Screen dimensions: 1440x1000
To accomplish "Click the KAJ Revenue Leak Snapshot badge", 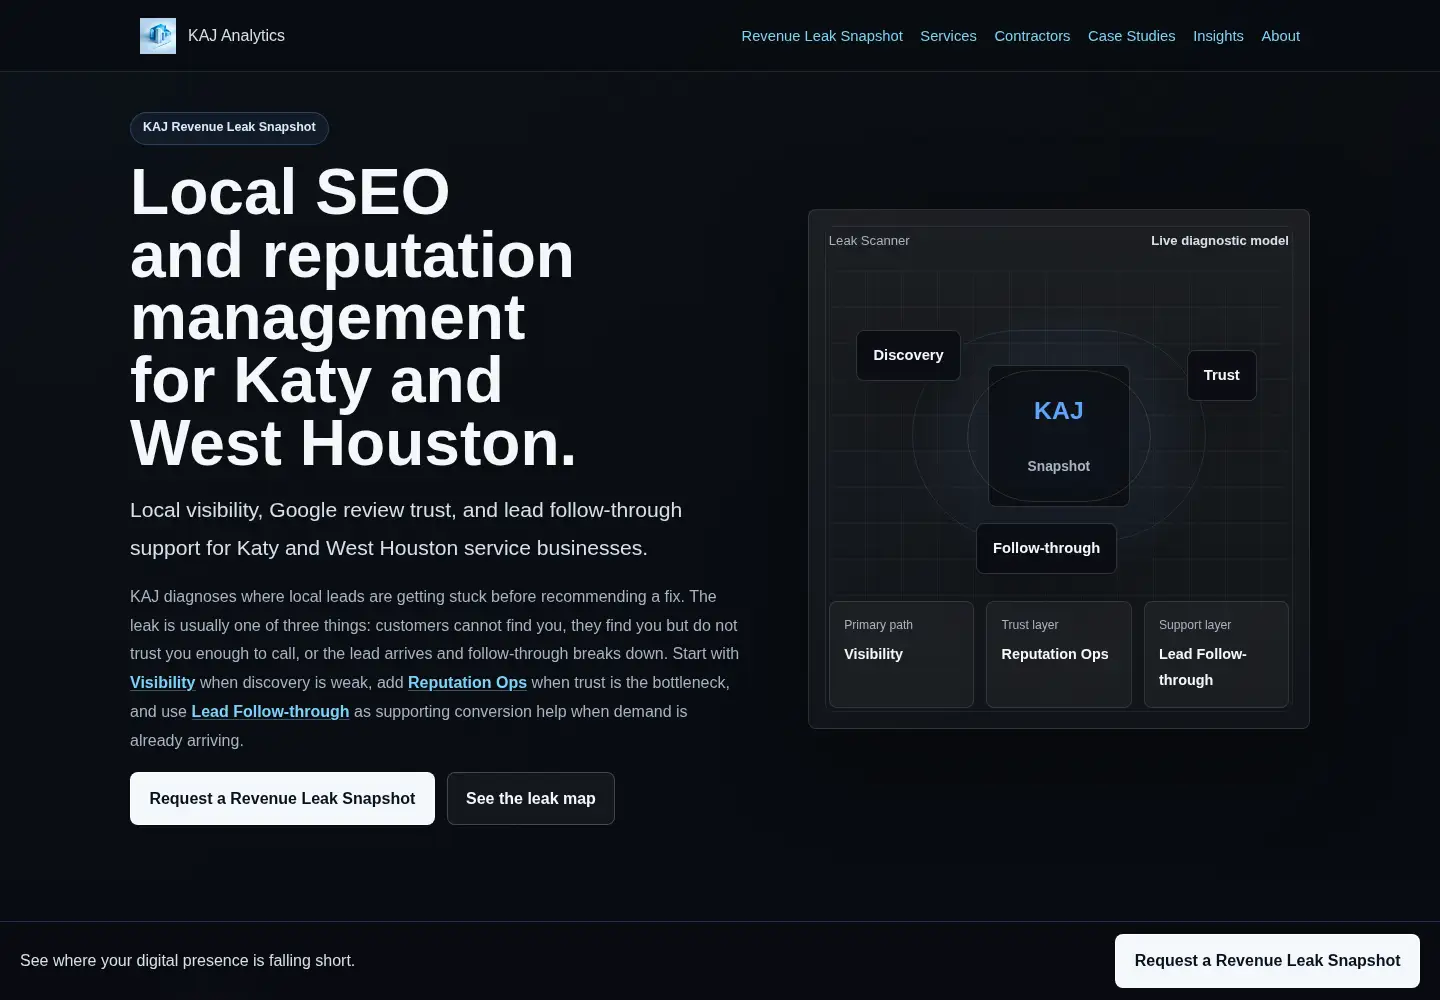I will point(229,128).
